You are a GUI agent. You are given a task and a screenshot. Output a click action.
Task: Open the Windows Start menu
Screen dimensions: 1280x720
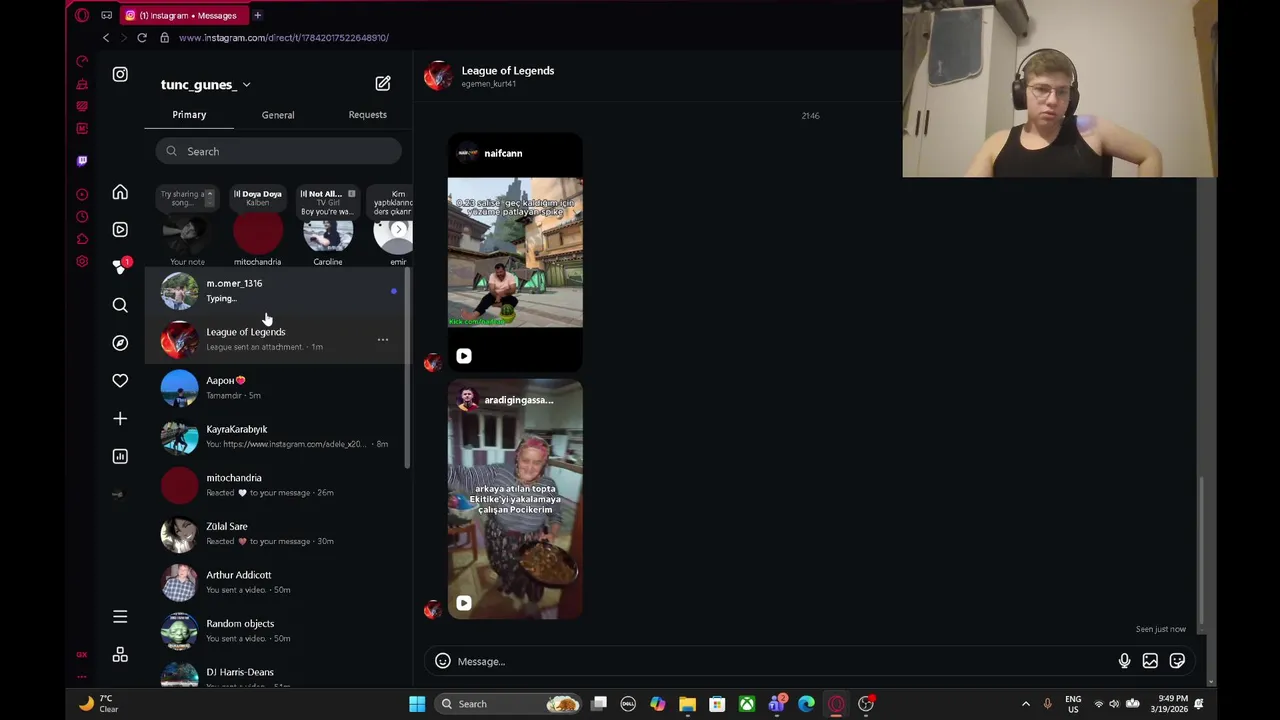pos(417,704)
